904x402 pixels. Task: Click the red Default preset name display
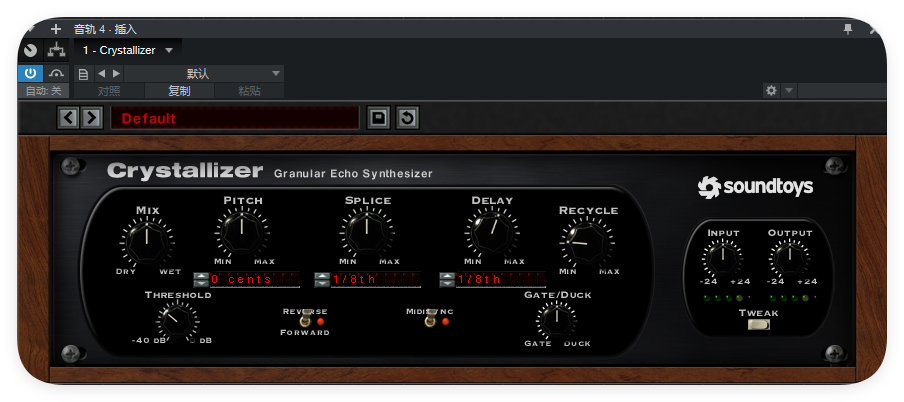click(x=235, y=118)
